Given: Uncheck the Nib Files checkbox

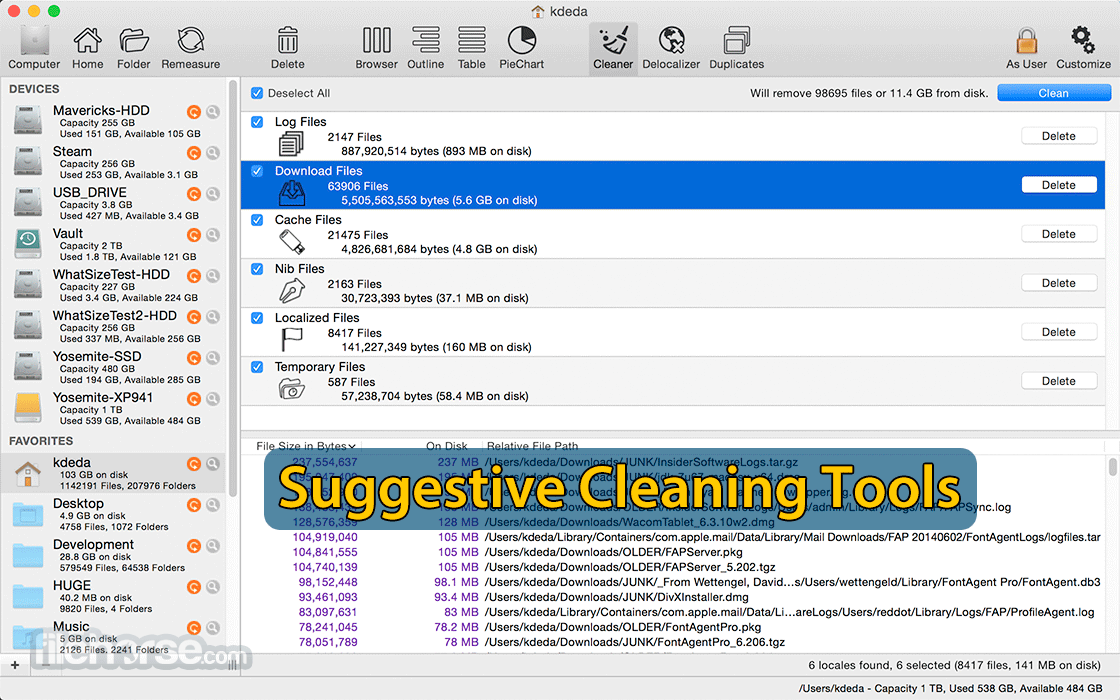Looking at the screenshot, I should 257,269.
